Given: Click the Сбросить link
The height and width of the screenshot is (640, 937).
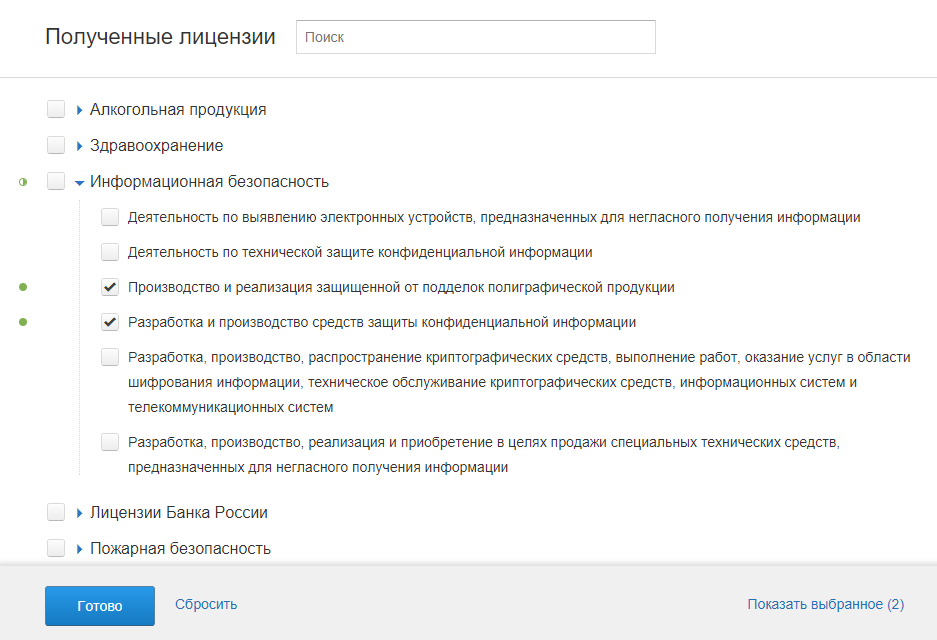Looking at the screenshot, I should click(x=206, y=604).
